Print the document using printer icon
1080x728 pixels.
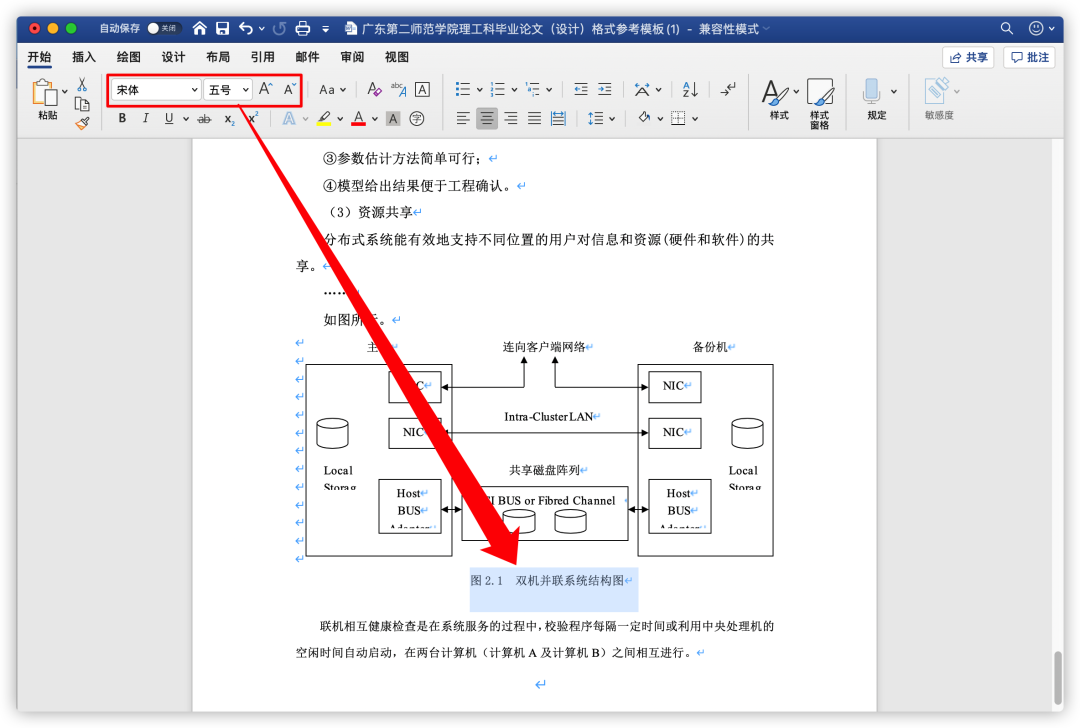pyautogui.click(x=302, y=28)
